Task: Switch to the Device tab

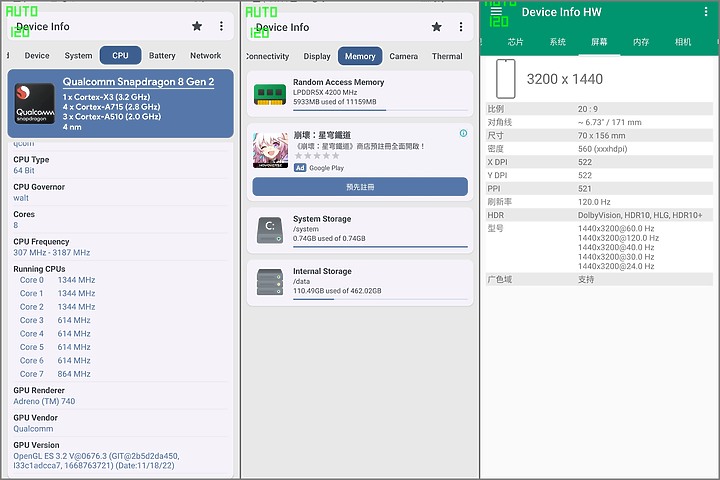Action: [37, 56]
